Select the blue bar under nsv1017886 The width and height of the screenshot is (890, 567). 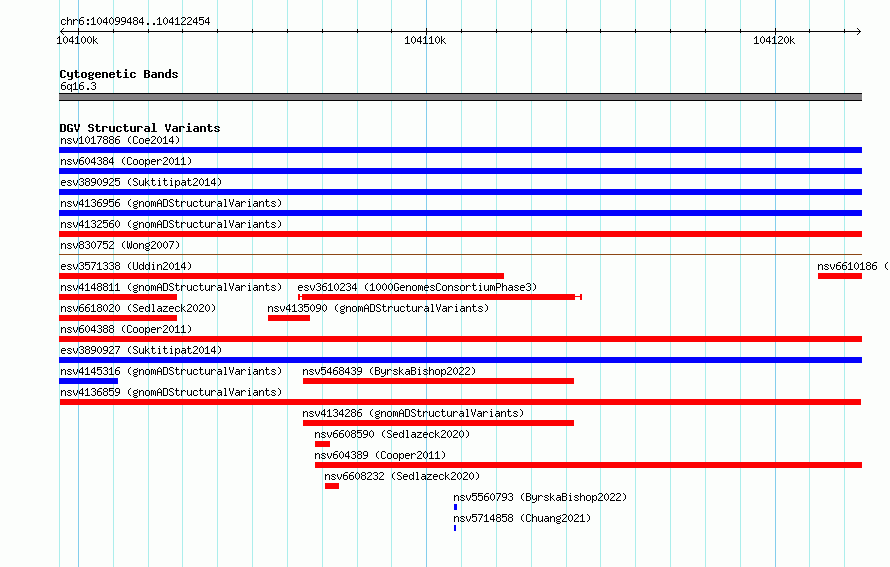tap(460, 150)
